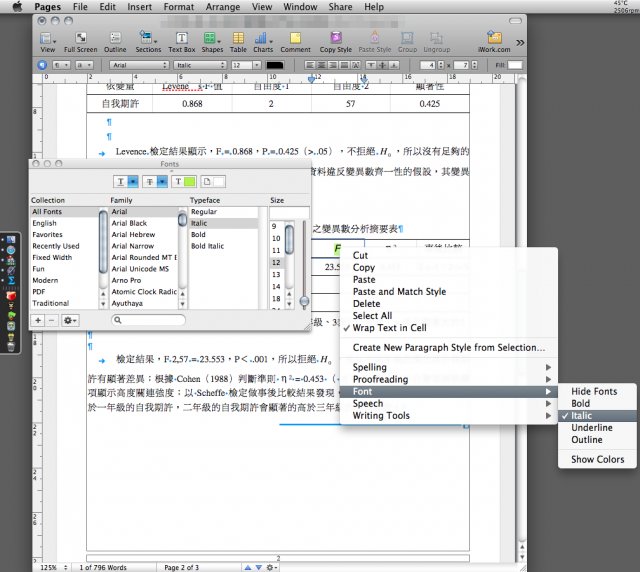Click the font search field in Fonts panel
The image size is (640, 572).
click(149, 320)
